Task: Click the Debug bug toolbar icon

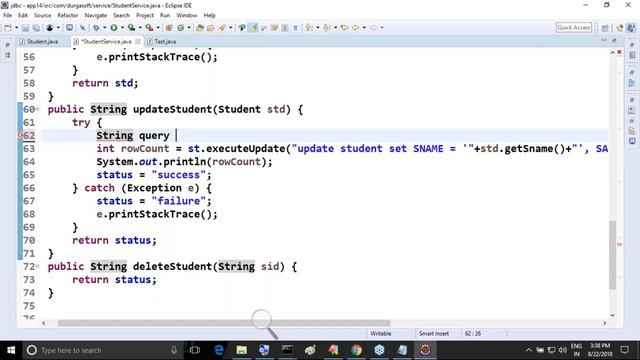Action: coord(96,28)
